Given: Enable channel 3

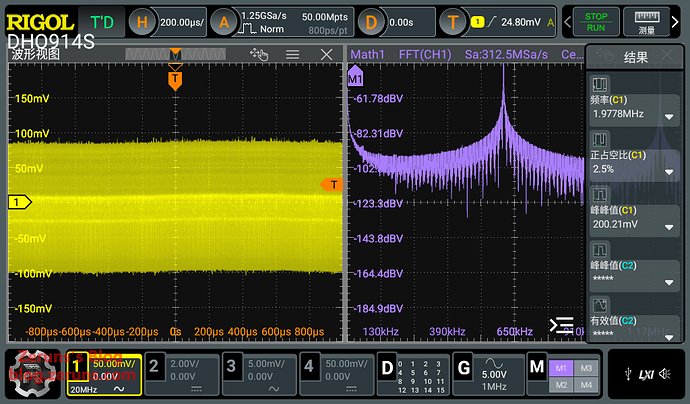Looking at the screenshot, I should (x=230, y=367).
